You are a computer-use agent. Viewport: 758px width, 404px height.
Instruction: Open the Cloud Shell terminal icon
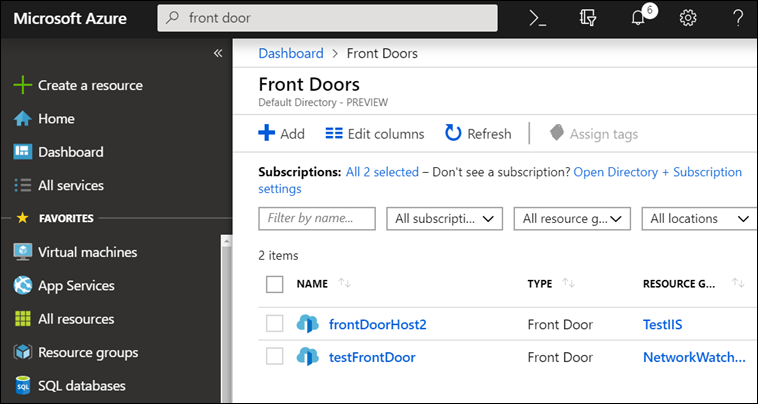(x=538, y=18)
